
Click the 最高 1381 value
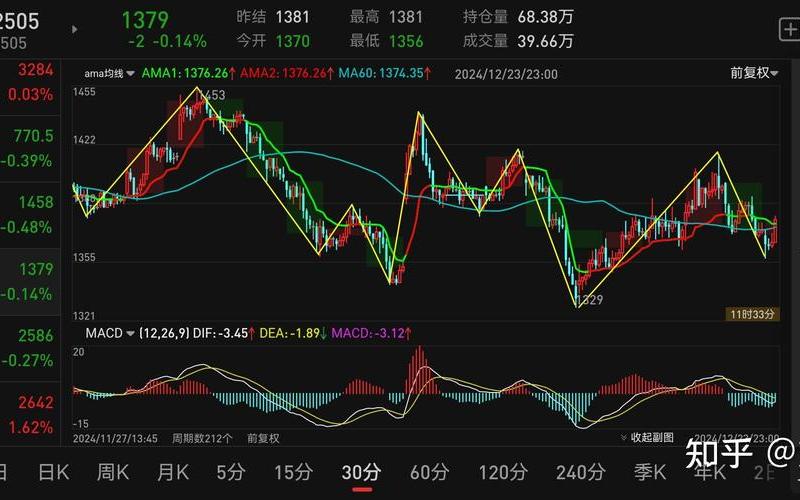pyautogui.click(x=386, y=17)
